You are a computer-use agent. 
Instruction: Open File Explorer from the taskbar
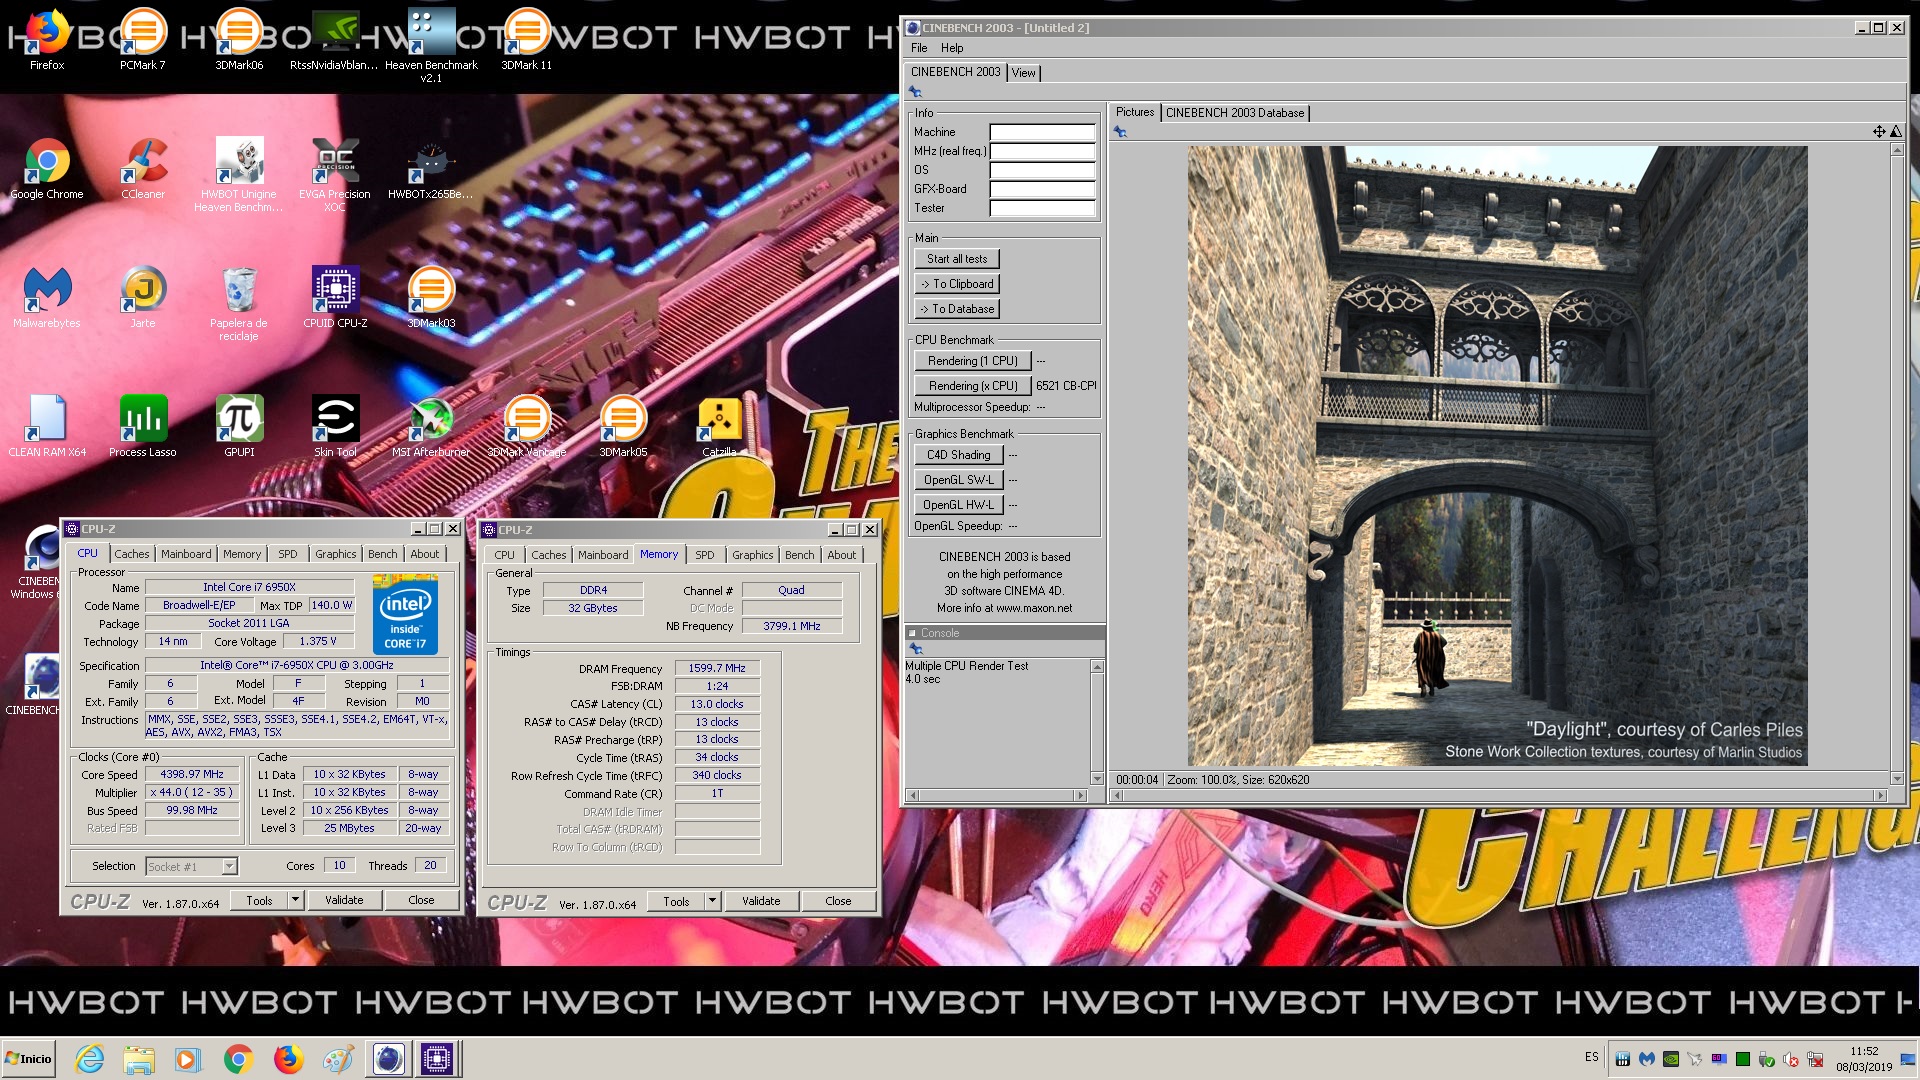coord(139,1059)
